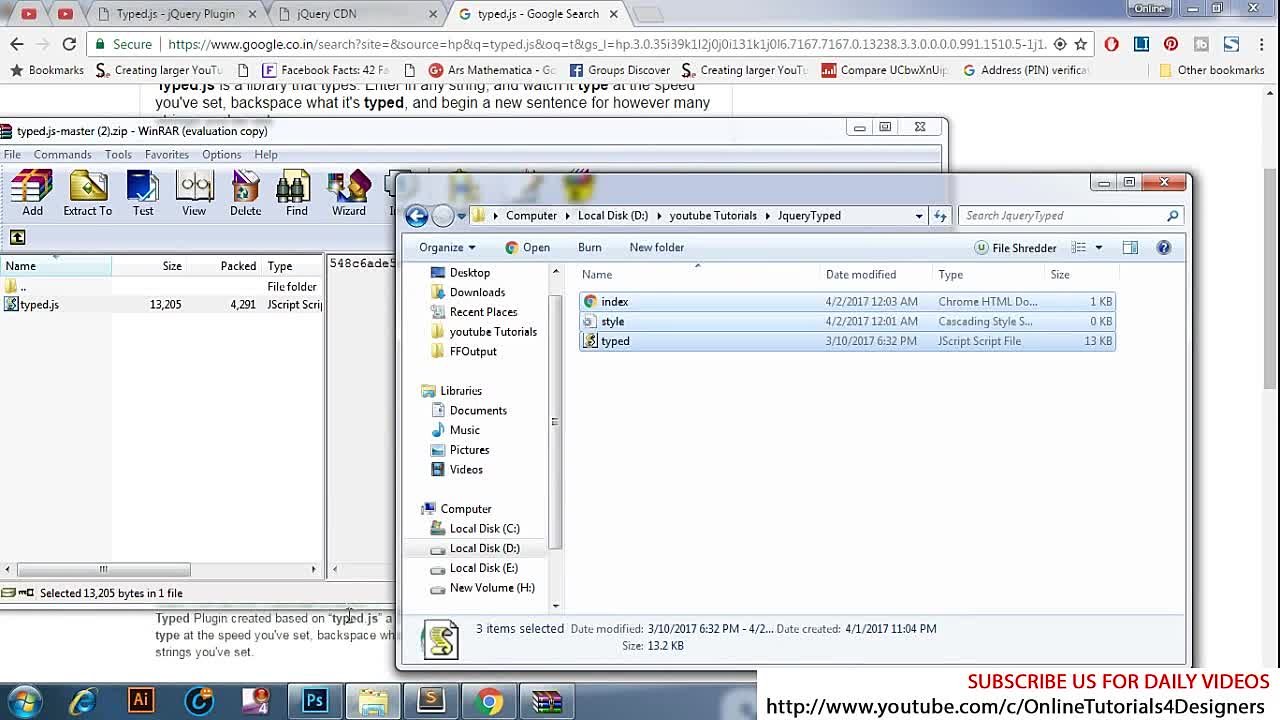
Task: Bookmark this page with star icon
Action: 1081,44
